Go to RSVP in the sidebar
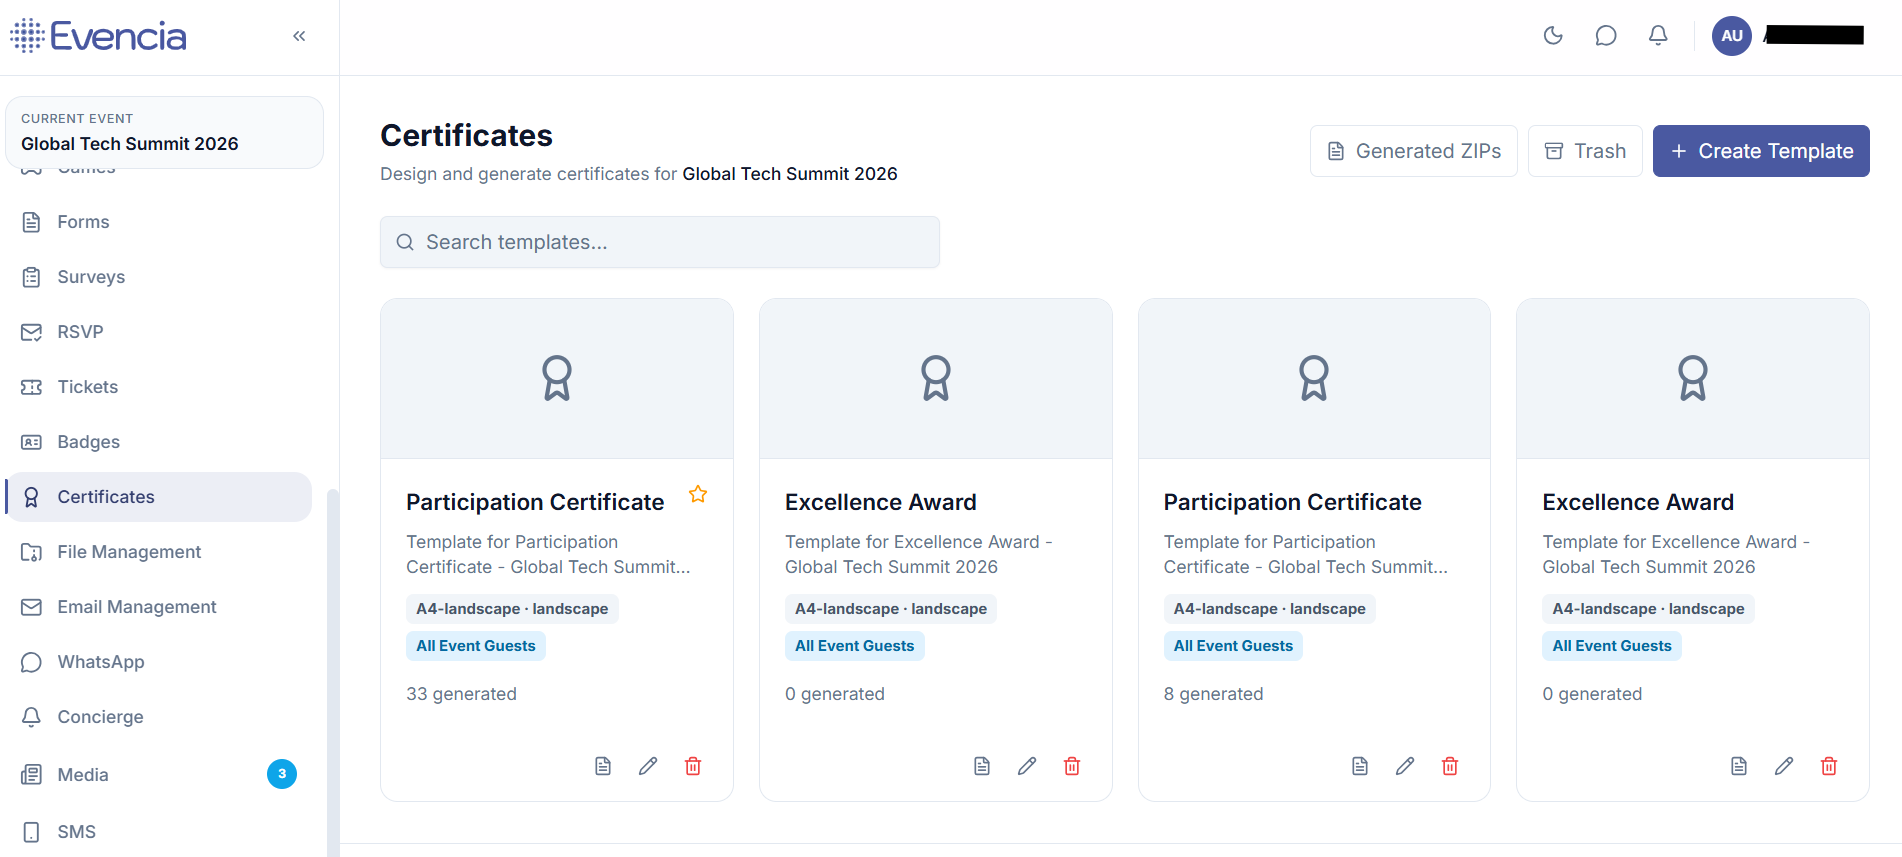Image resolution: width=1902 pixels, height=857 pixels. click(159, 332)
